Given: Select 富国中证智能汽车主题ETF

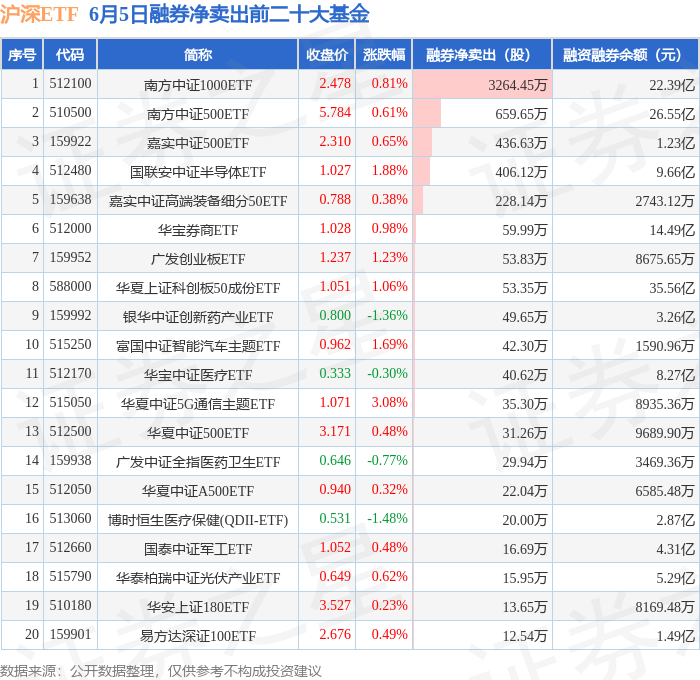Looking at the screenshot, I should click(x=198, y=346).
